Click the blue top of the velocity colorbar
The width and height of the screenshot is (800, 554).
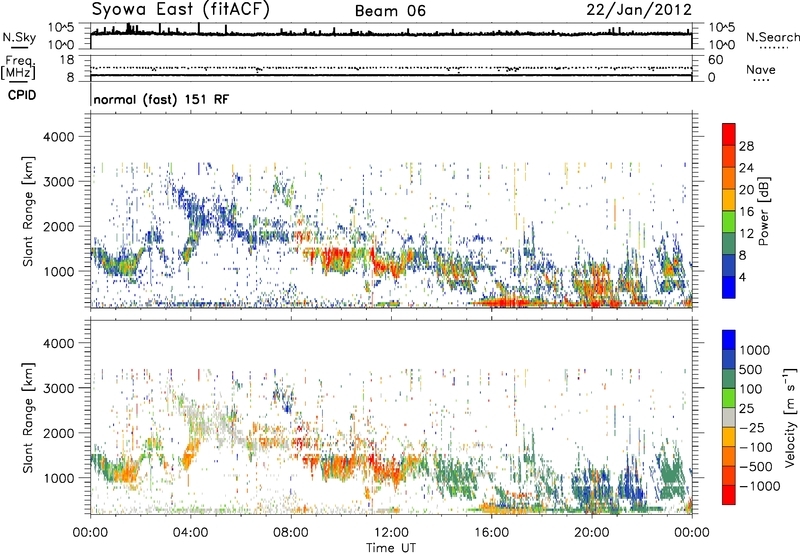point(729,340)
